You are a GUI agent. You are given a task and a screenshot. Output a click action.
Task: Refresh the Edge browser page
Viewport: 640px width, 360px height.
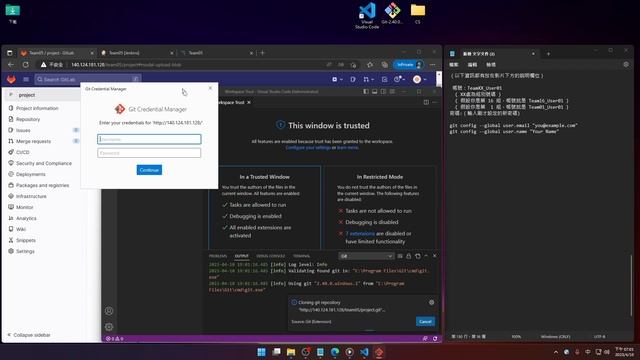click(26, 64)
